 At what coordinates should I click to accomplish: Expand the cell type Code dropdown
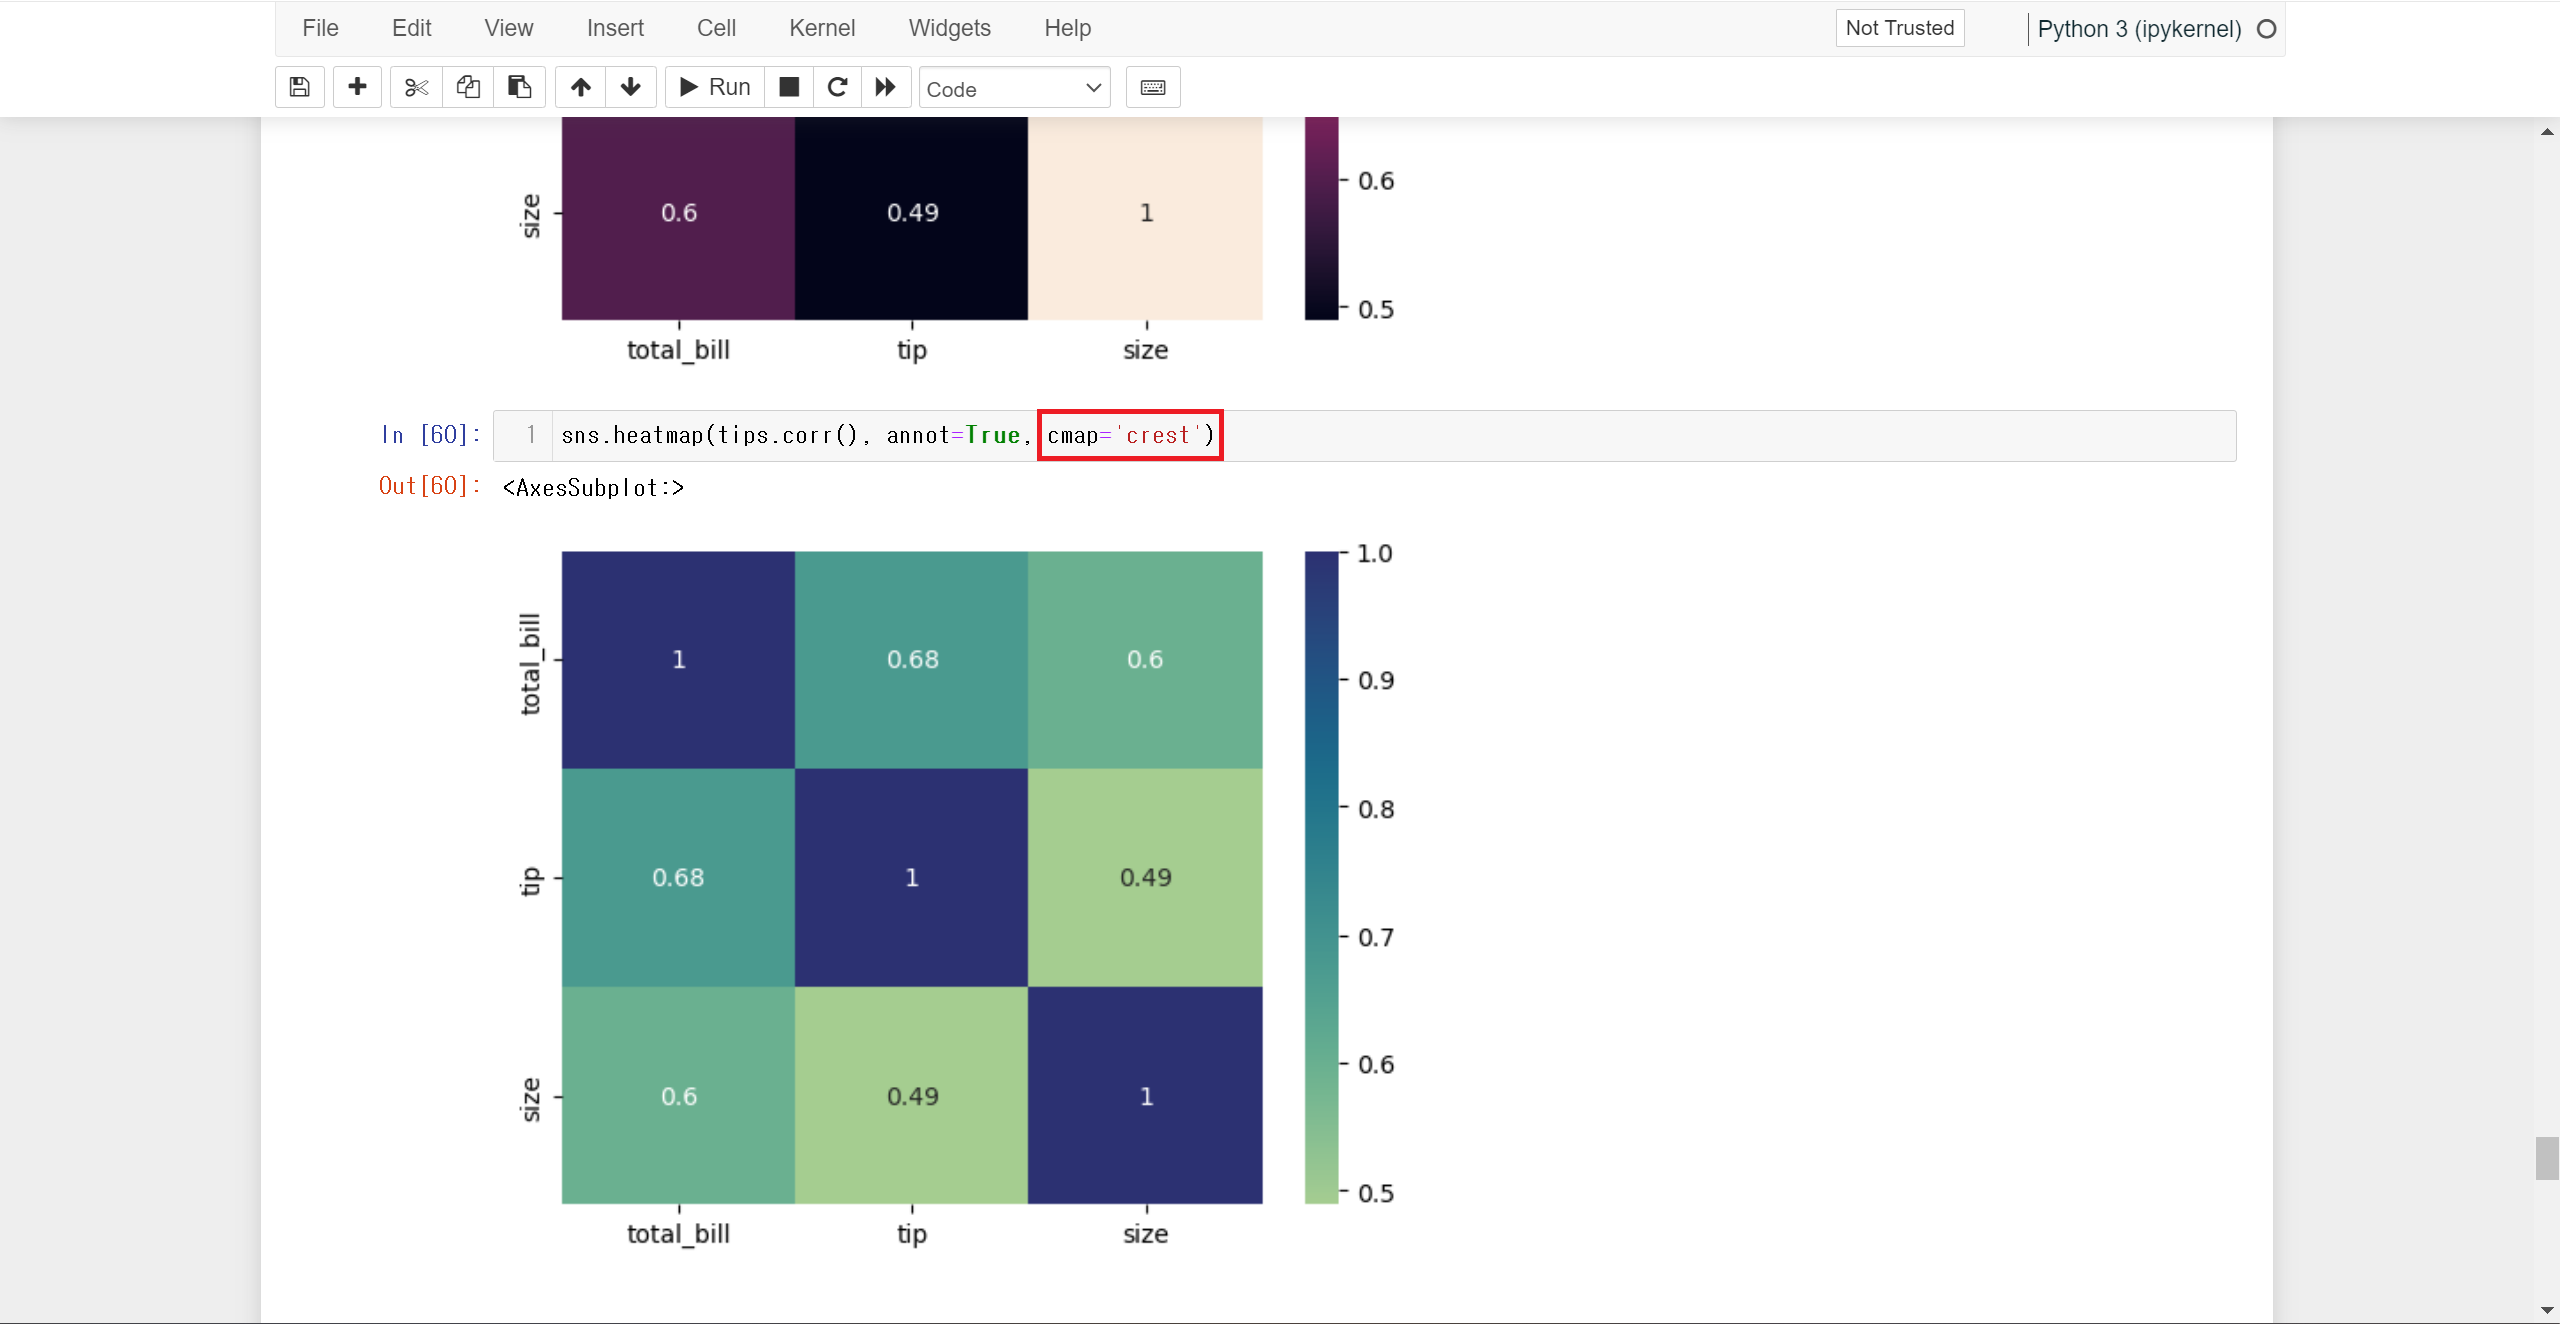[x=1014, y=89]
